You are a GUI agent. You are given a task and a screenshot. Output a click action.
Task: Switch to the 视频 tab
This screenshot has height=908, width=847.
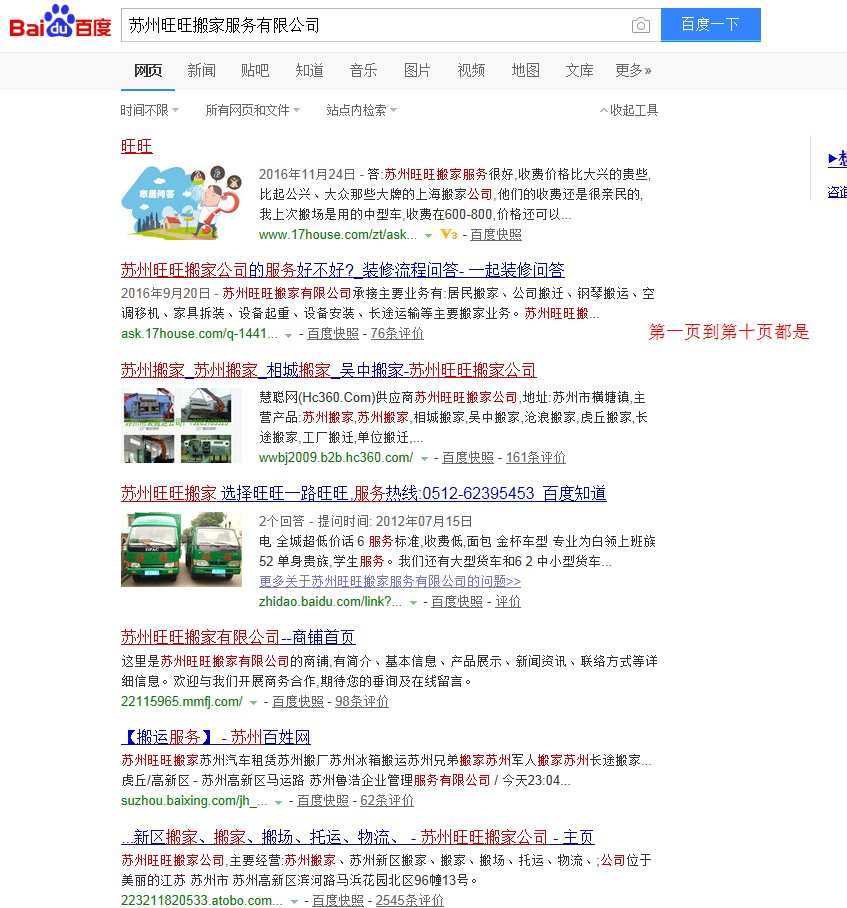(471, 71)
